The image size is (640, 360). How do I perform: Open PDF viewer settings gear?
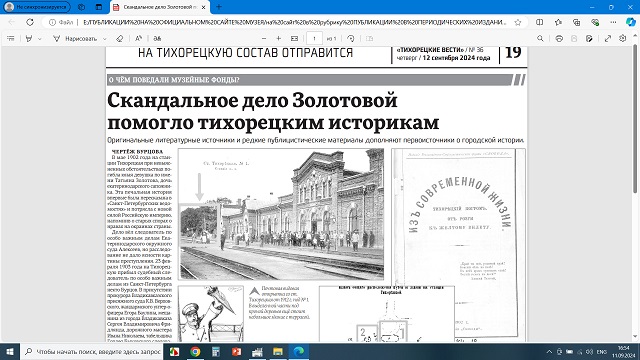click(x=622, y=38)
